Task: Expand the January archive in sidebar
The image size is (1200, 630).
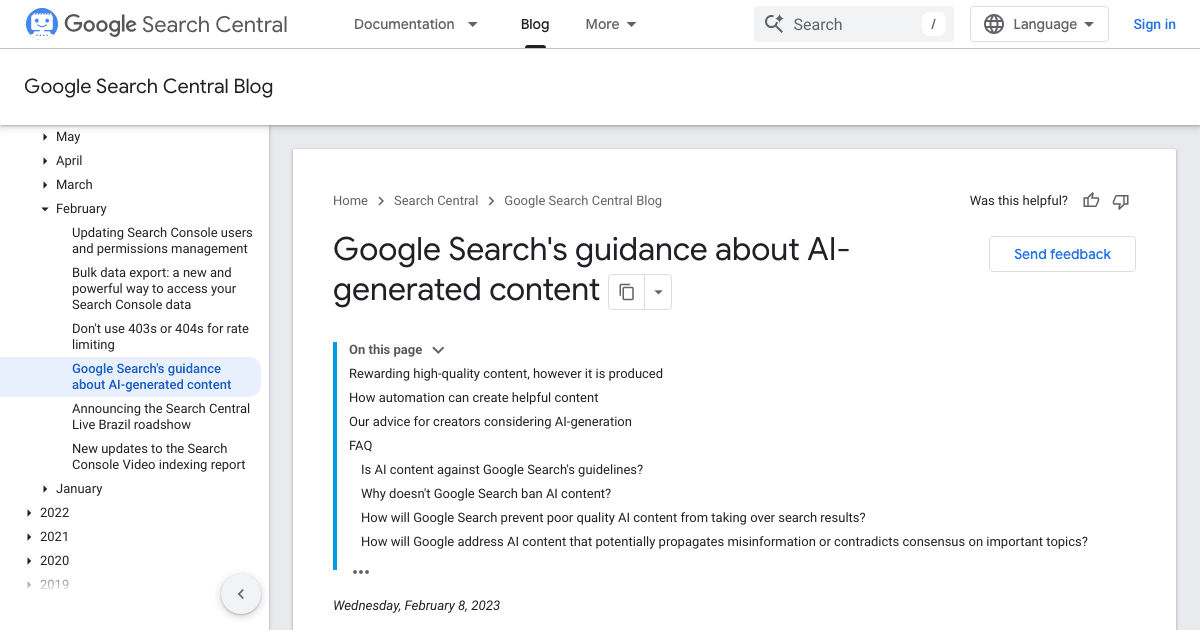Action: tap(45, 489)
